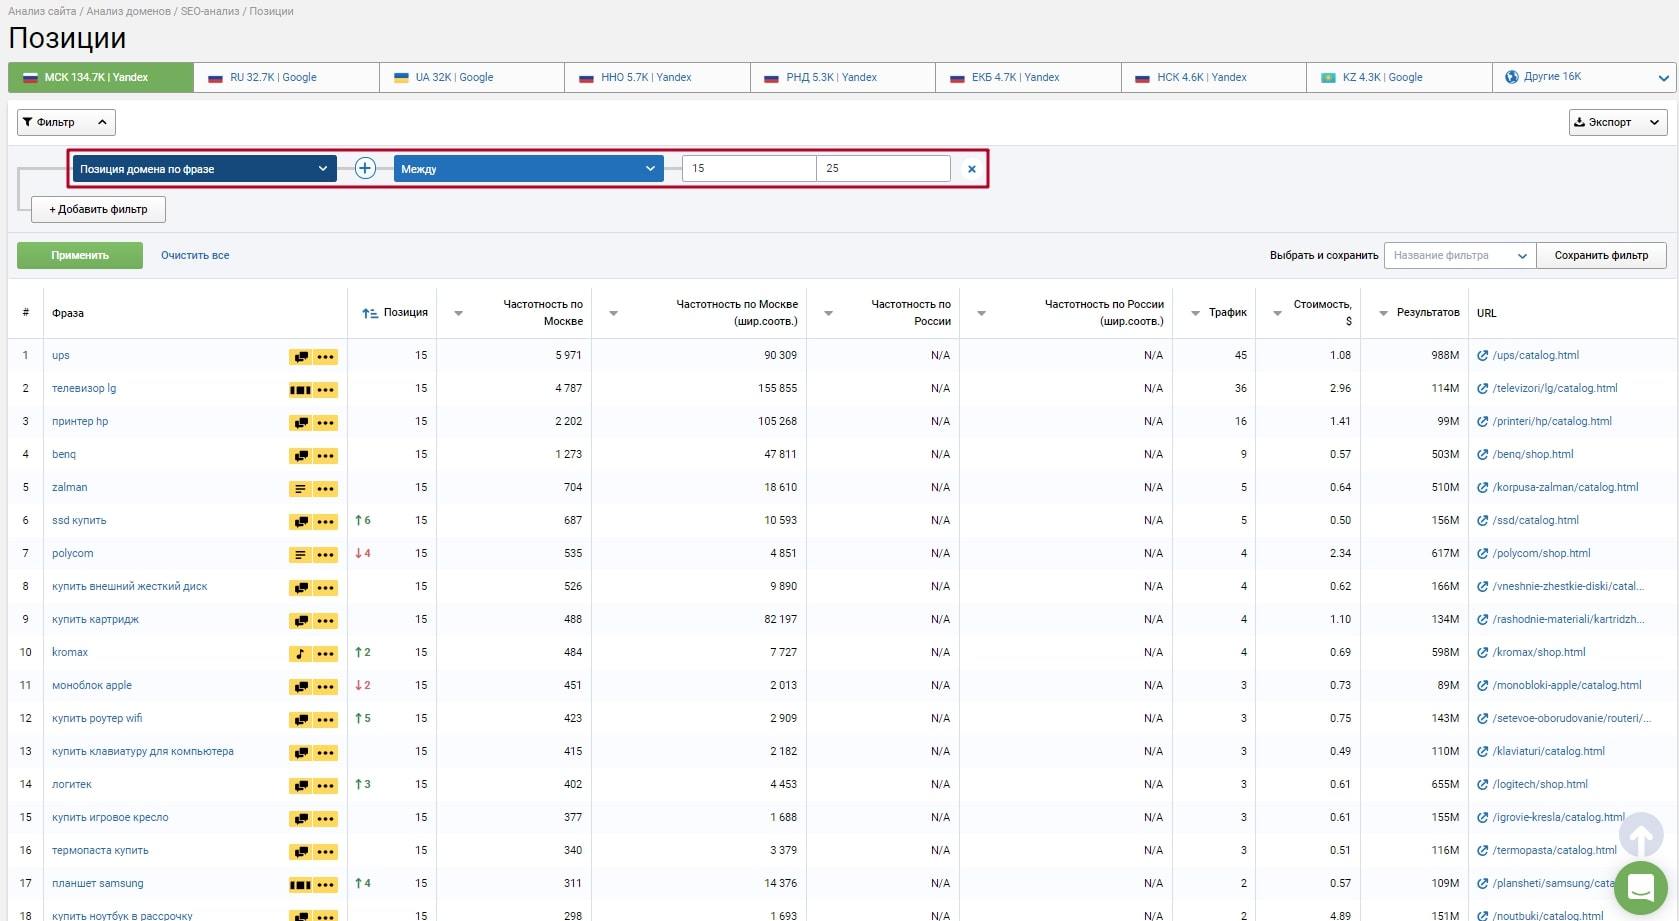Open sort arrow for Частотность по России
1679x921 pixels.
pyautogui.click(x=828, y=314)
